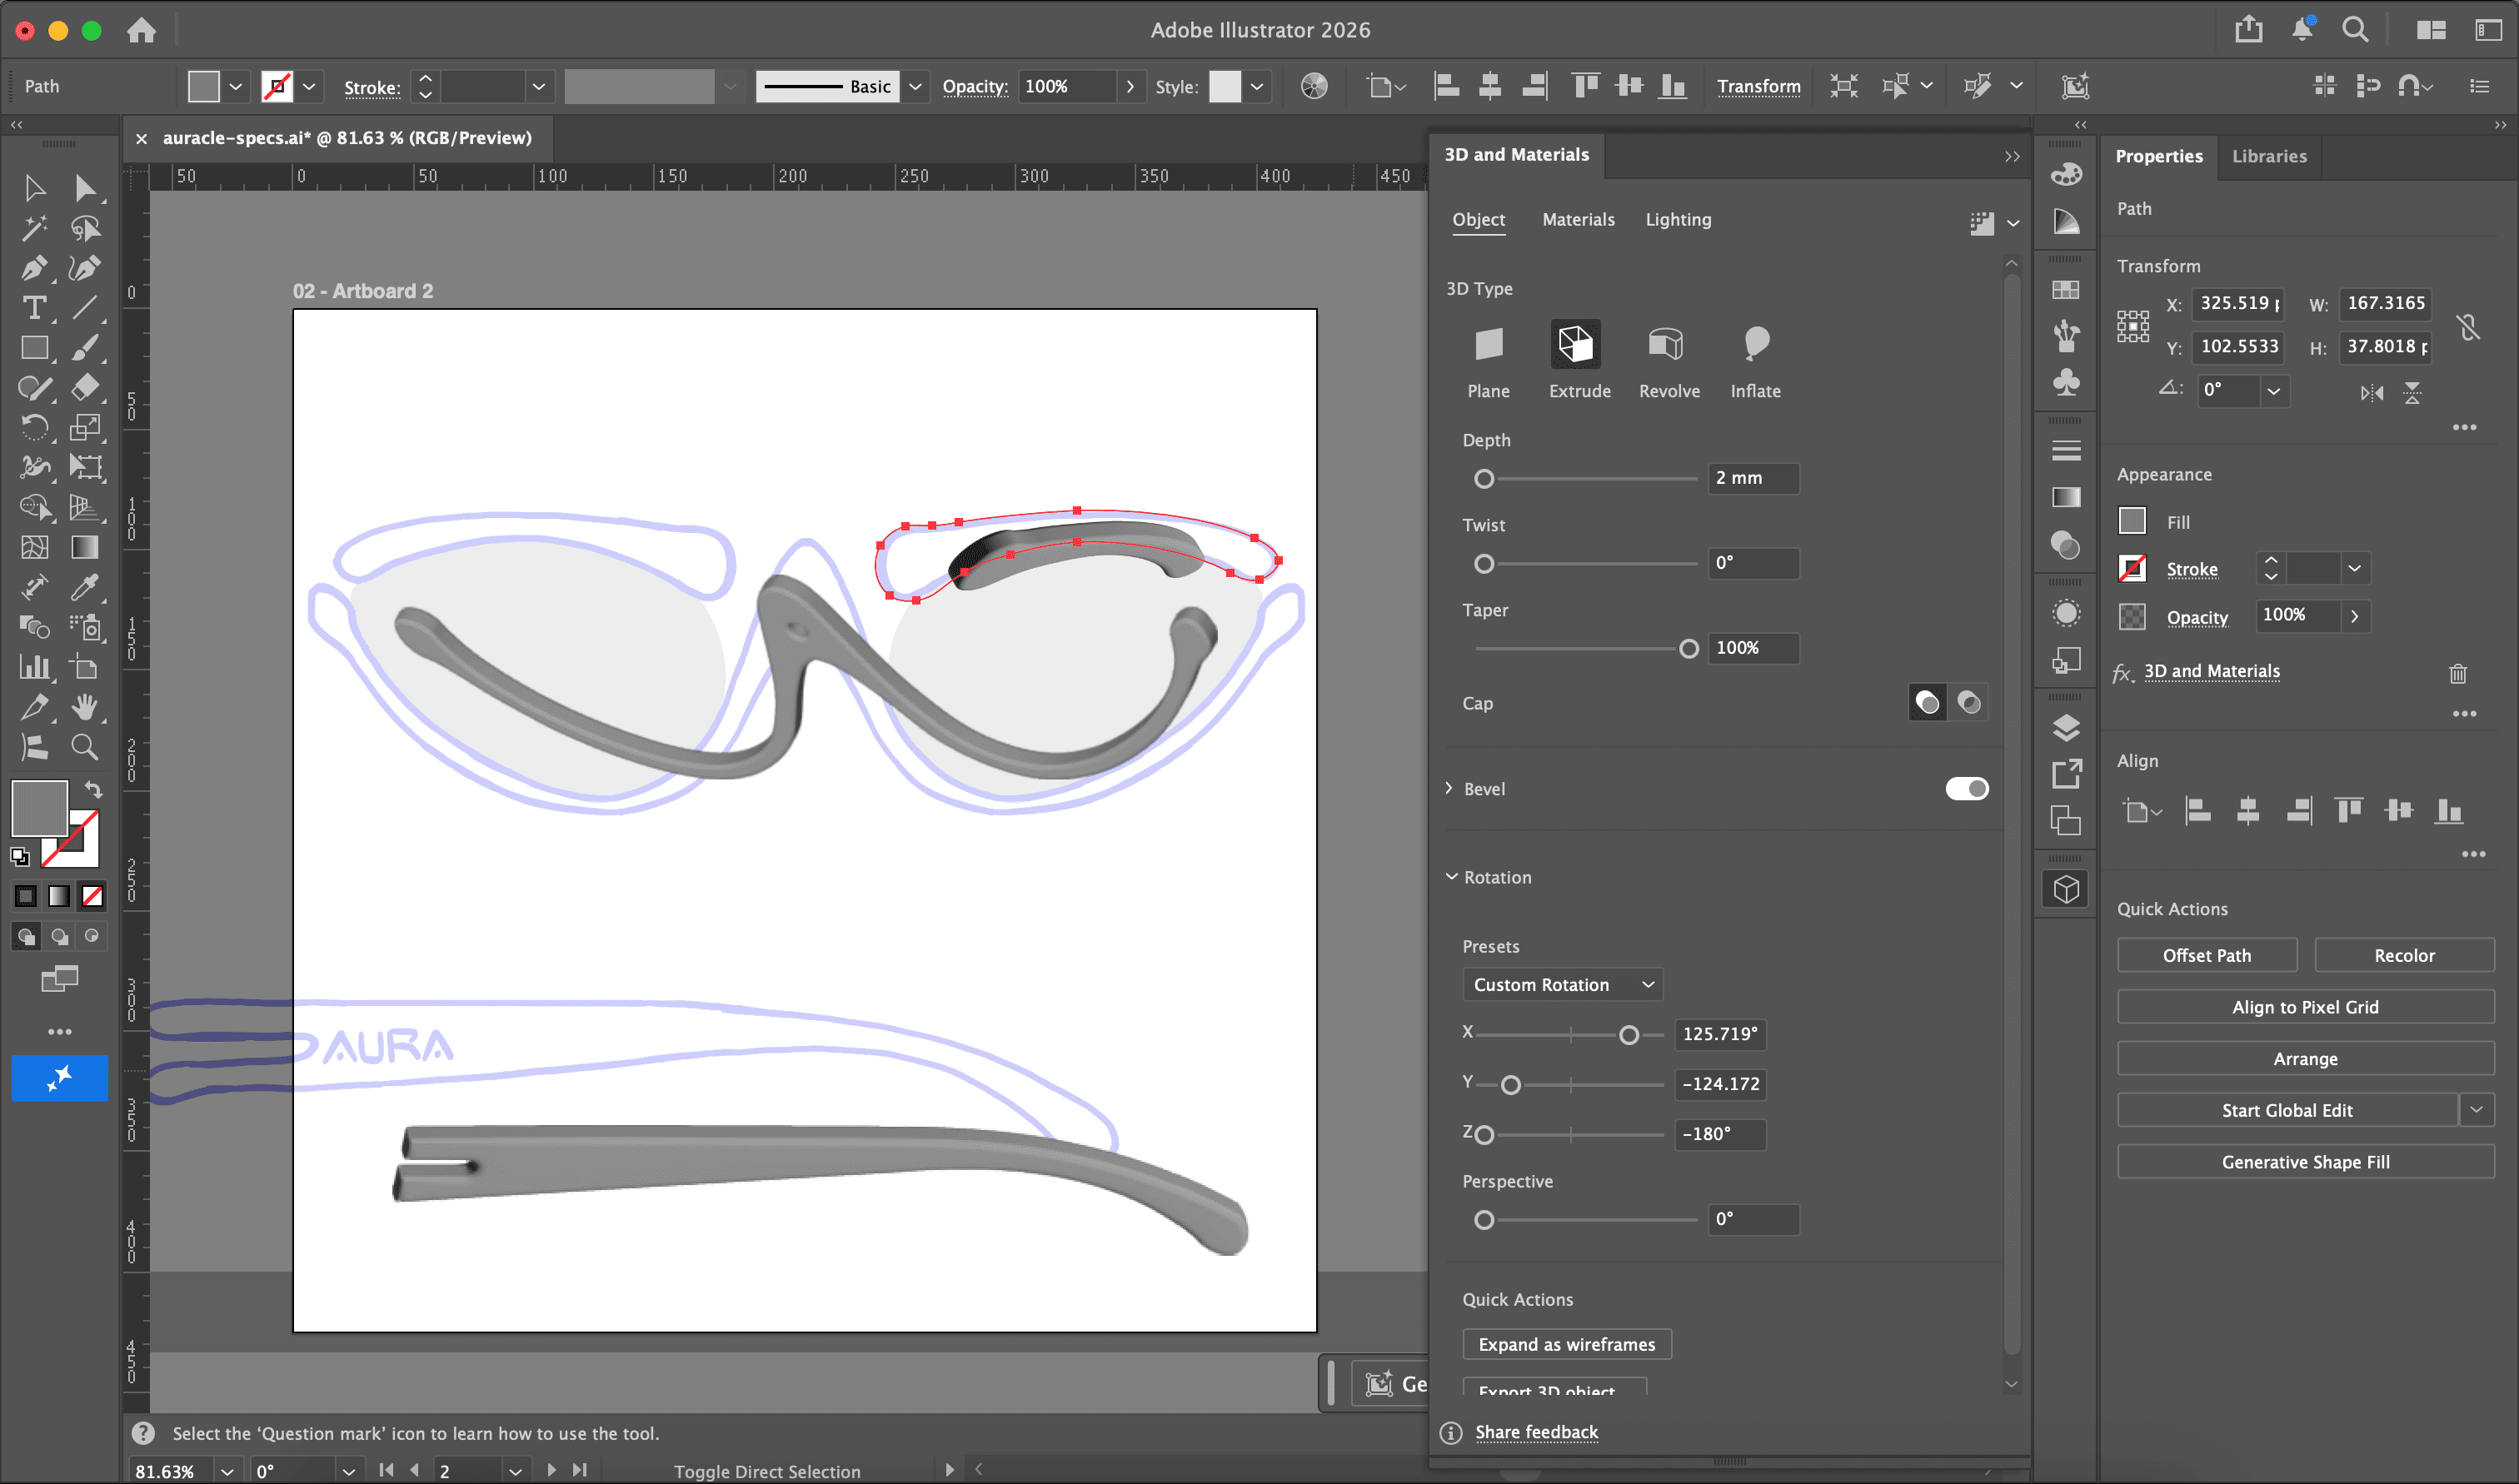Open the Libraries tab
This screenshot has height=1484, width=2519.
[x=2268, y=156]
